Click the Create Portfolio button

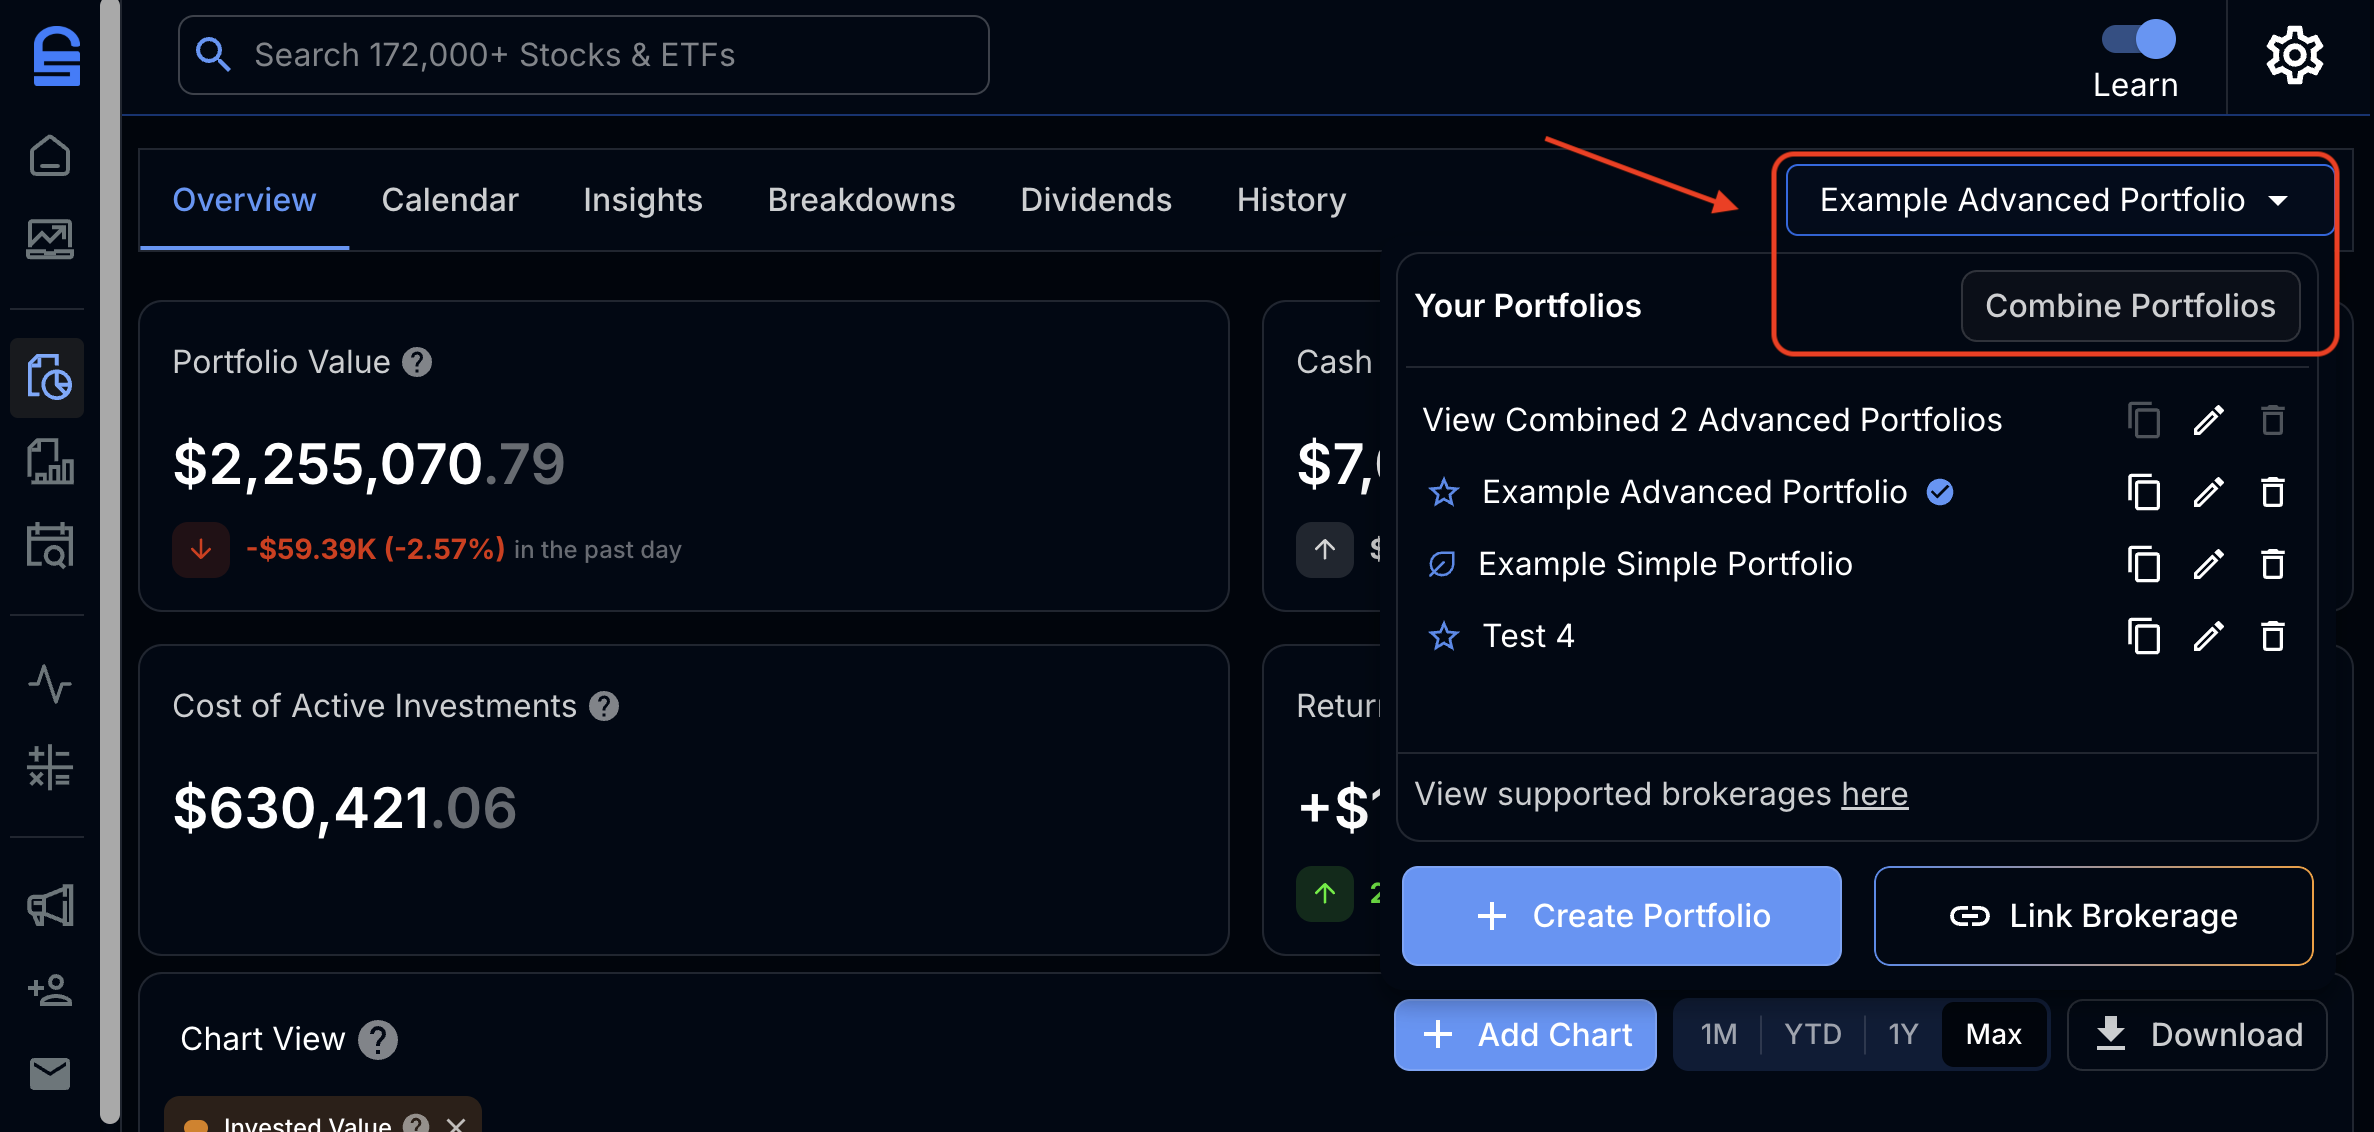[x=1621, y=916]
